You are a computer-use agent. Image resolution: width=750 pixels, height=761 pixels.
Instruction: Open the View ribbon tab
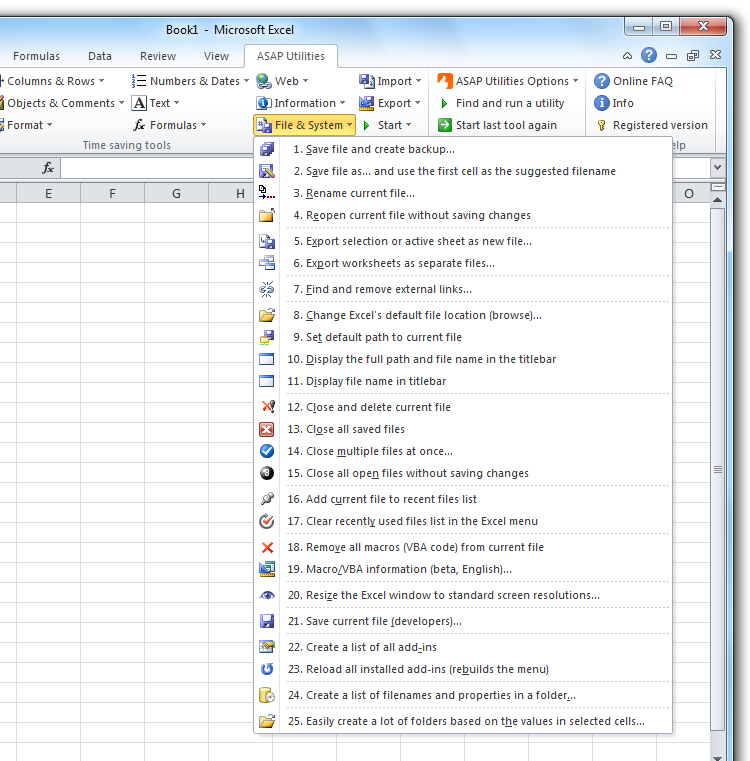216,56
